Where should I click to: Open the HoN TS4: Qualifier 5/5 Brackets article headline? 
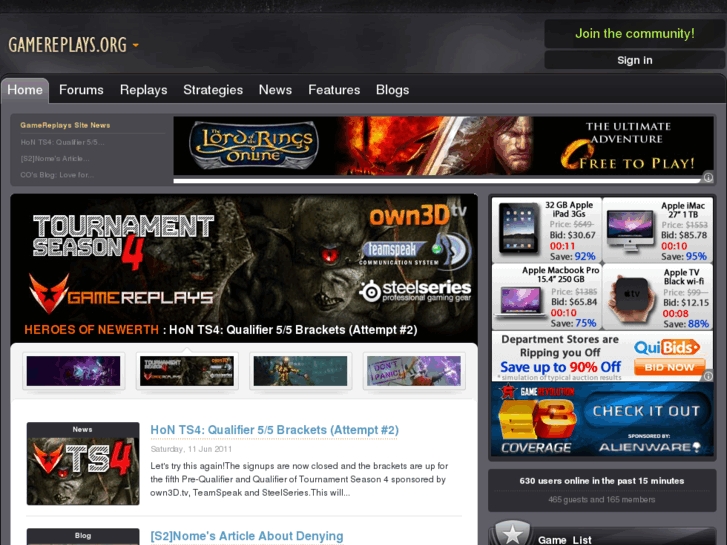274,430
